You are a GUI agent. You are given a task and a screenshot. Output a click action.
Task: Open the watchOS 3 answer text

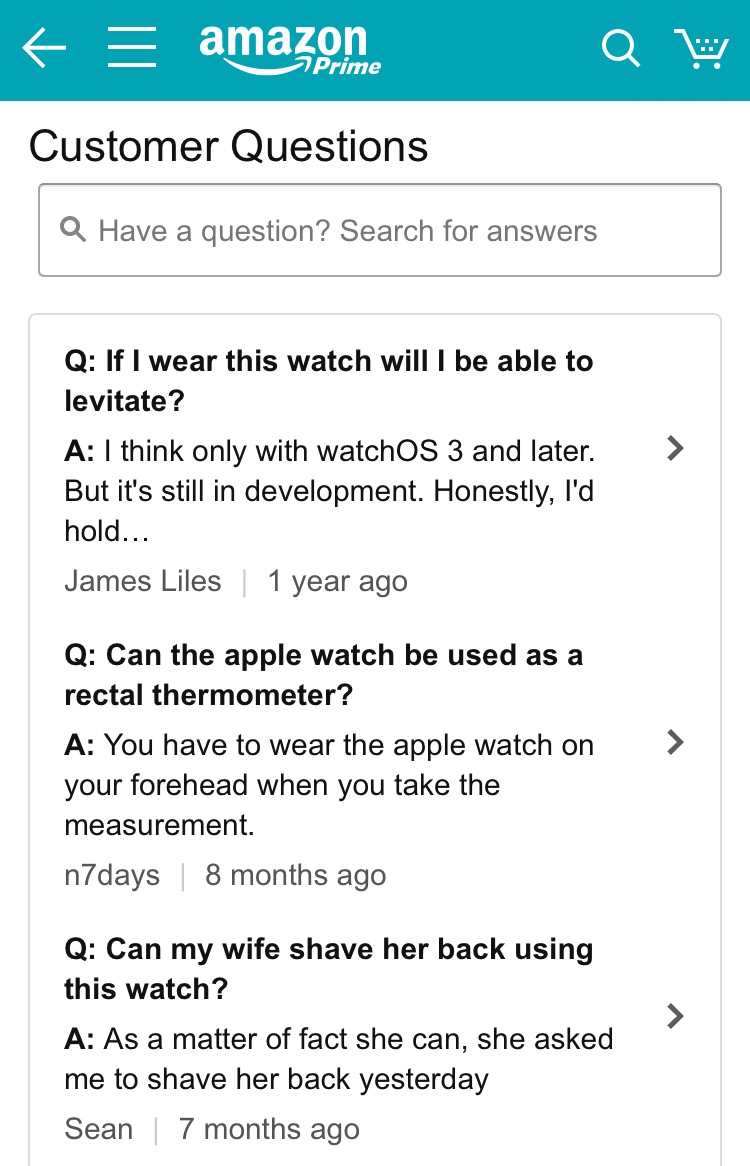tap(330, 491)
